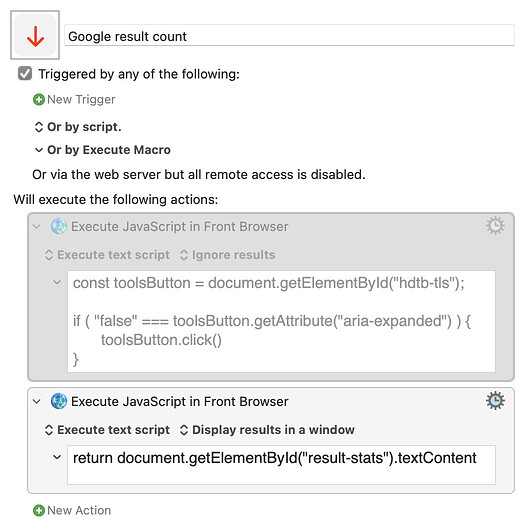Open 'Execute text script' dropdown in second action

click(x=107, y=430)
